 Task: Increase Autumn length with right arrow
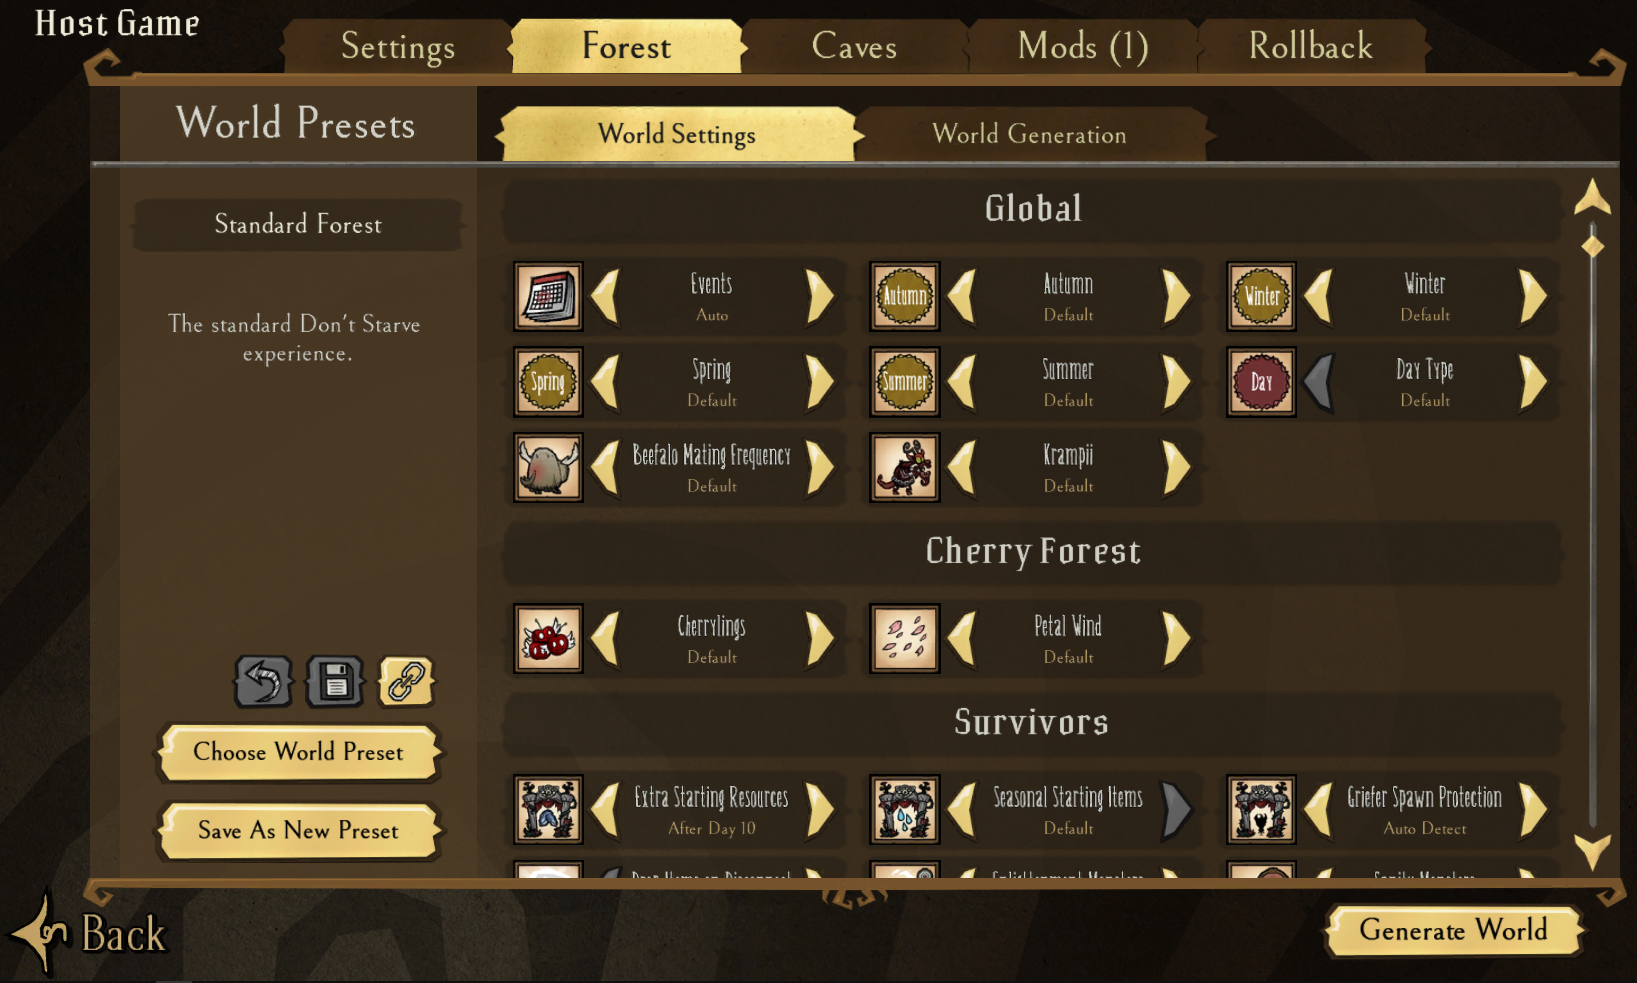pos(1176,297)
